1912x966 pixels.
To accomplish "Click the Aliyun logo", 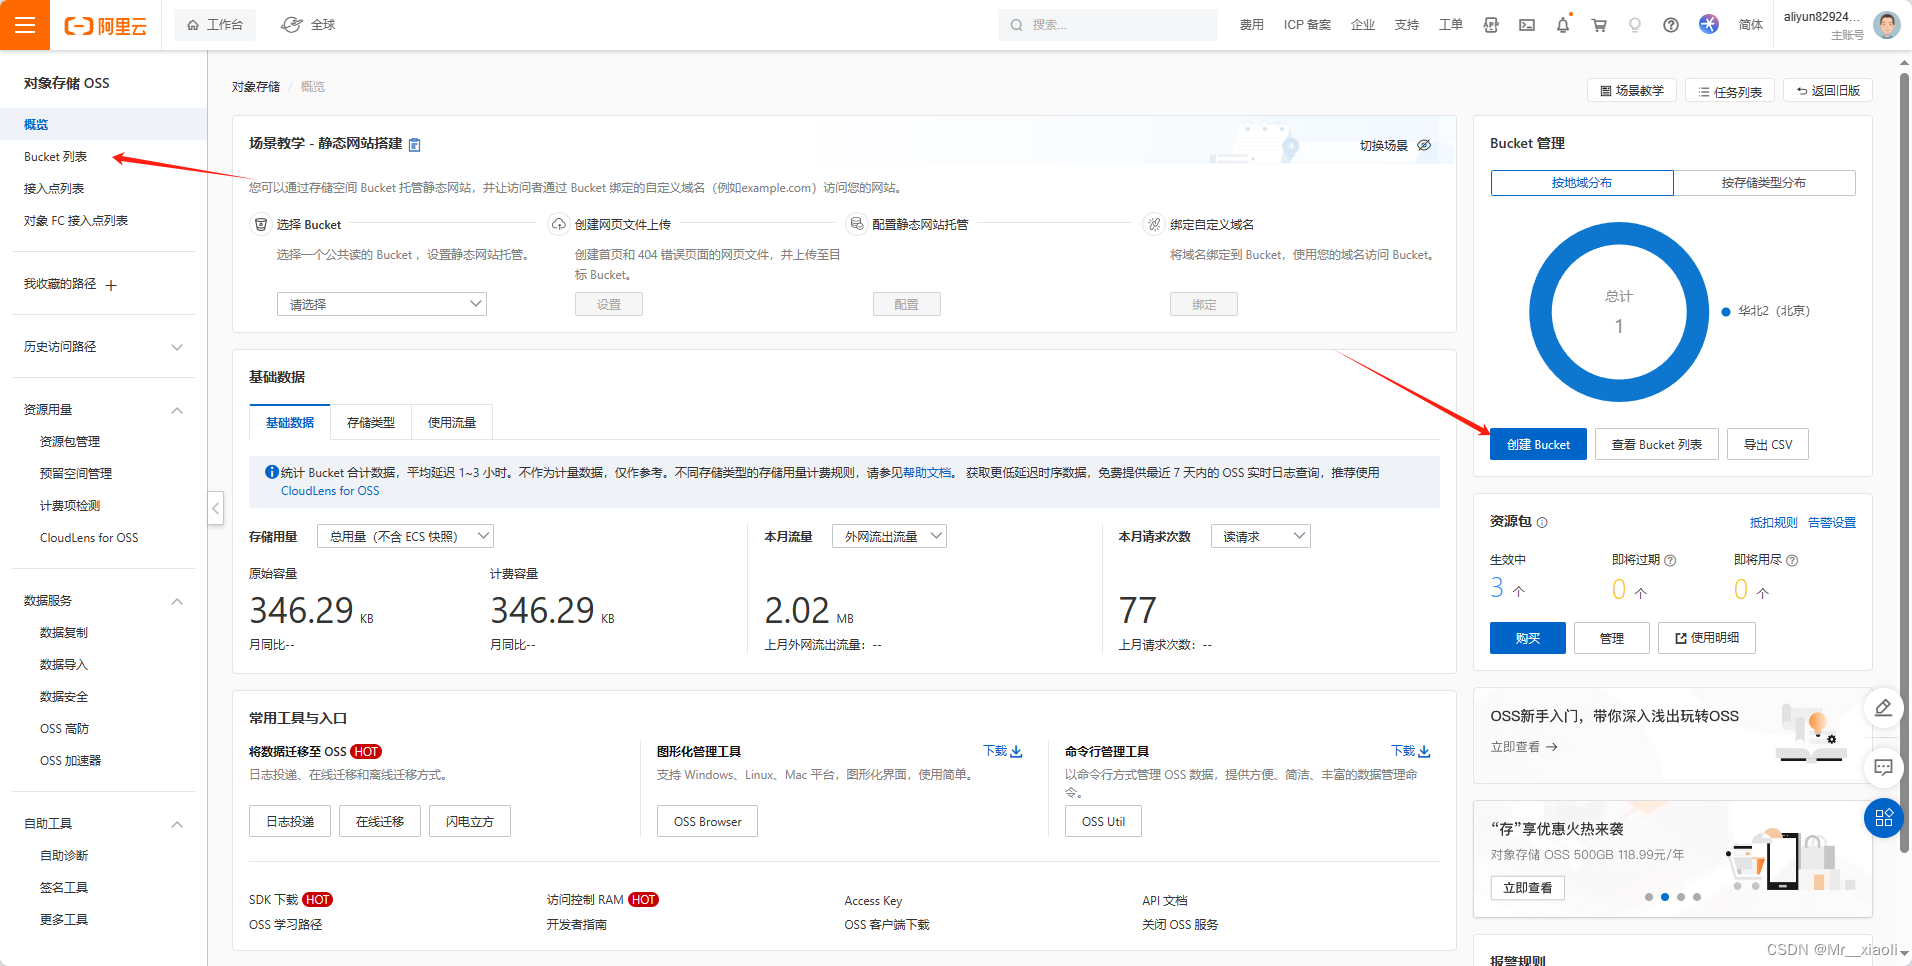I will [x=105, y=26].
